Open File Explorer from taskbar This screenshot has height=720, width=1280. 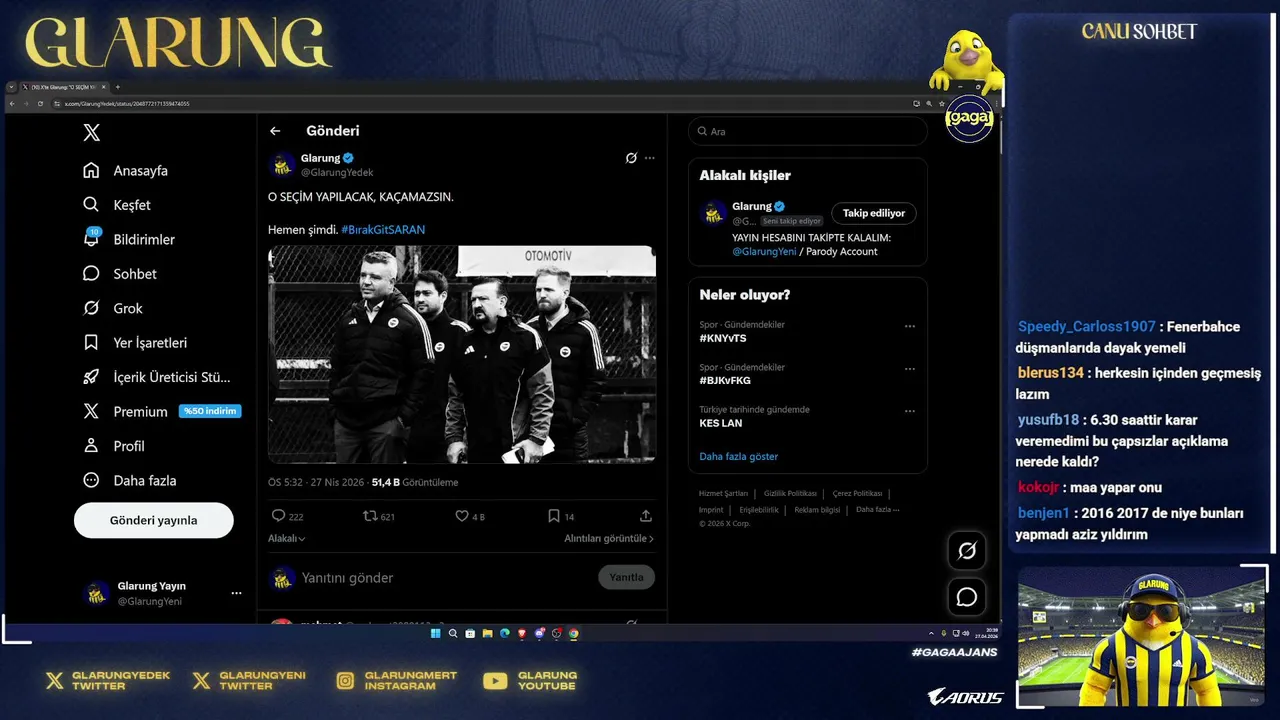[487, 633]
